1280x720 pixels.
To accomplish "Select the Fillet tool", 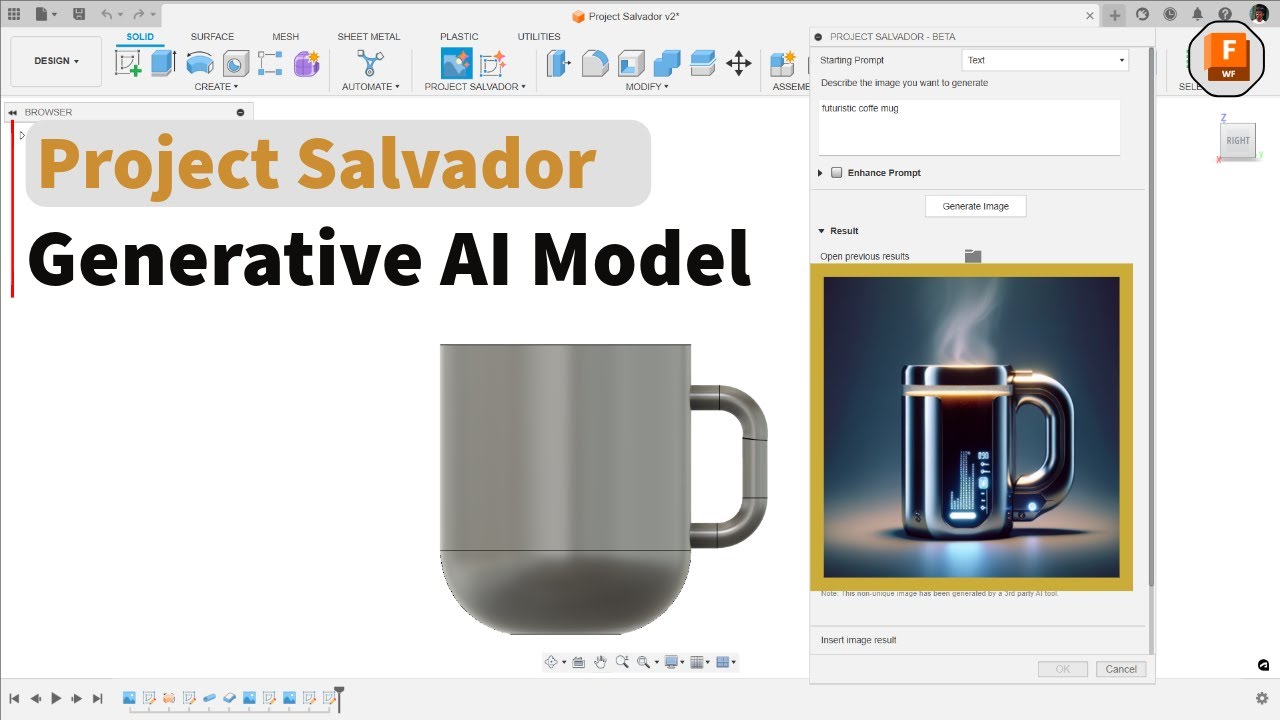I will [595, 63].
